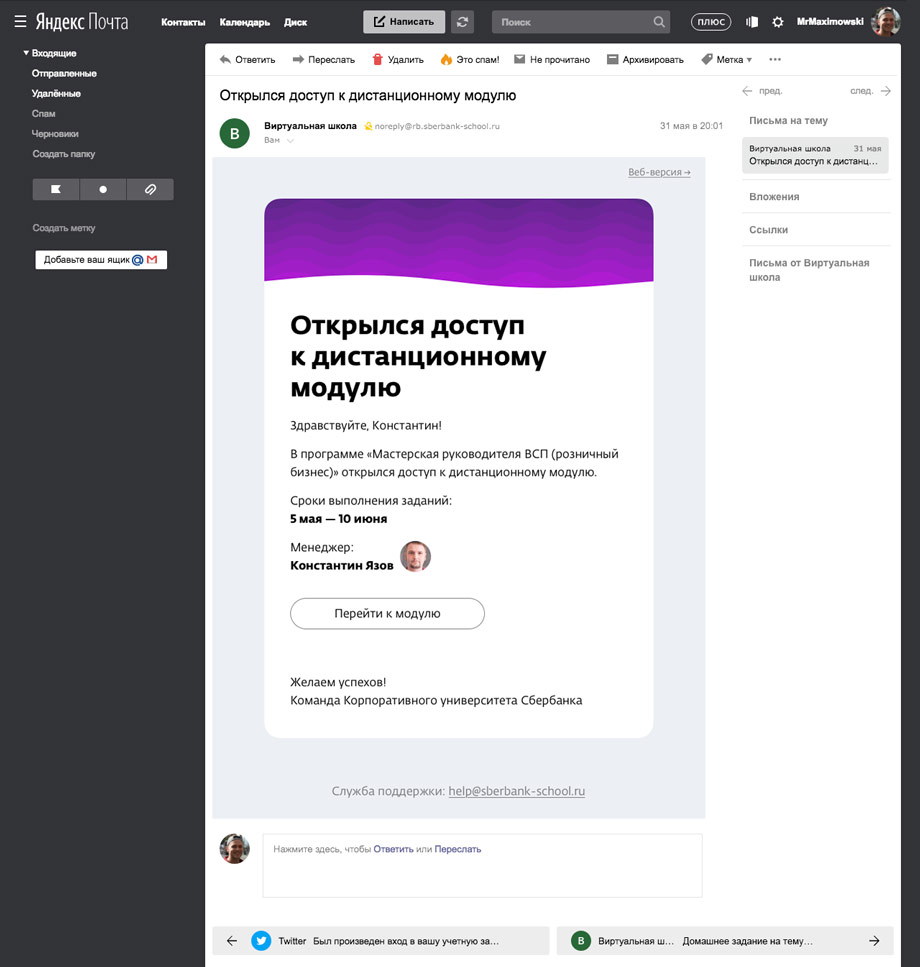Delete the email via Удалить
Viewport: 920px width, 967px height.
pyautogui.click(x=398, y=60)
